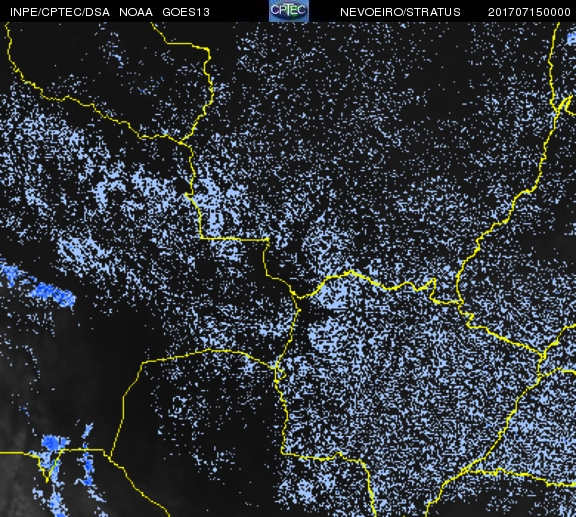Image resolution: width=576 pixels, height=517 pixels.
Task: Click the INPE/CPTEC/DSA header label
Action: (x=60, y=12)
